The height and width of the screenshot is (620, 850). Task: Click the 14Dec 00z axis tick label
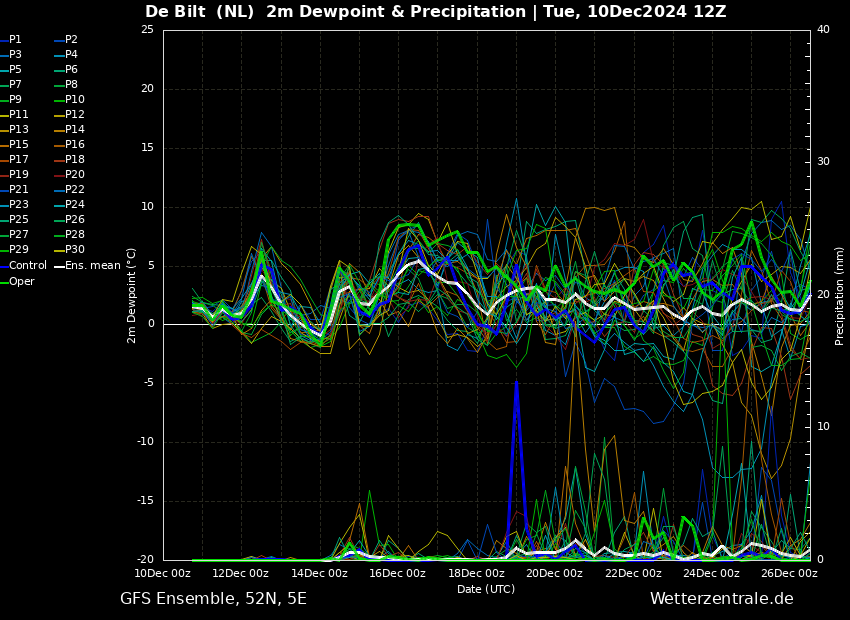(x=319, y=573)
